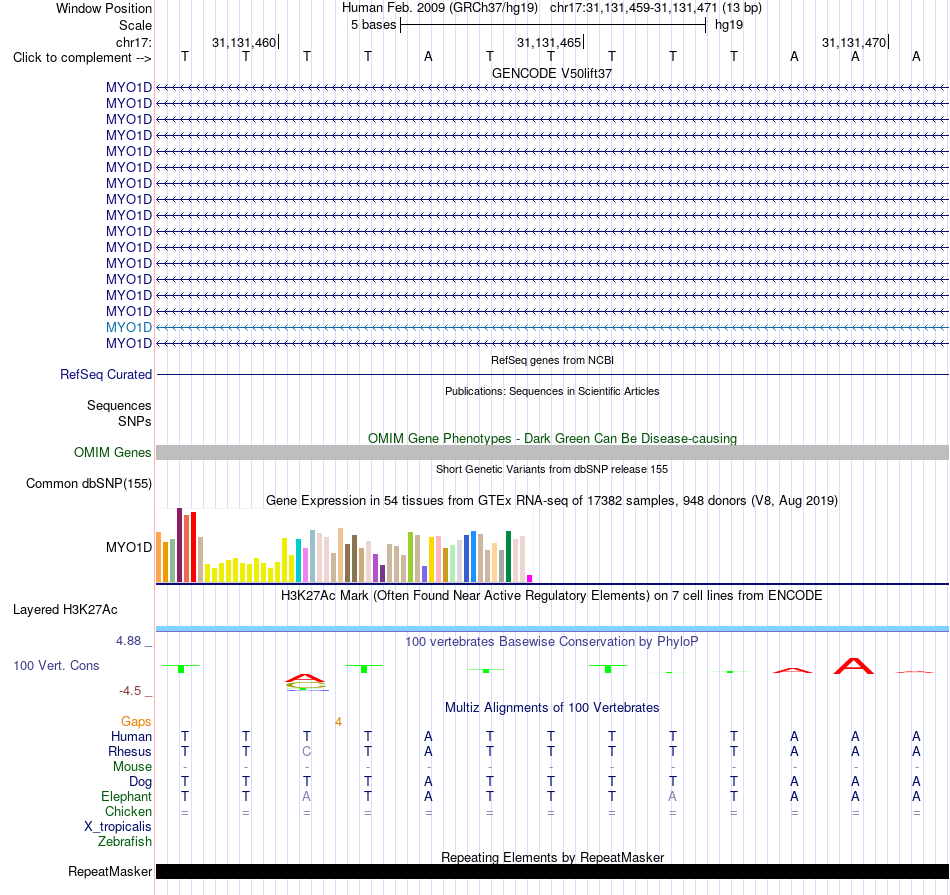Click the GTEx Gene Expression track title
950x895 pixels.
coord(552,501)
